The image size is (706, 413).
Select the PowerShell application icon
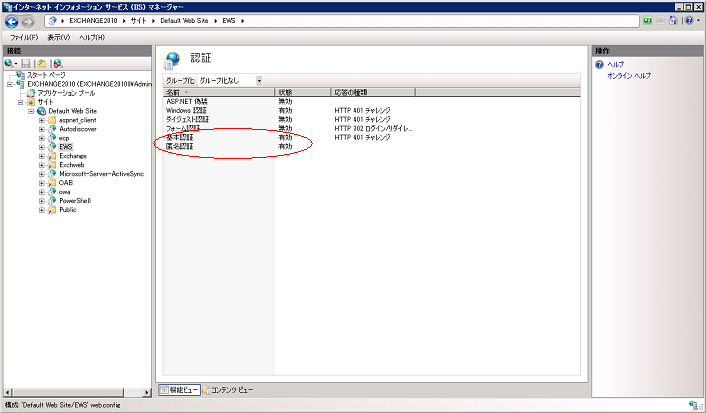pyautogui.click(x=52, y=201)
